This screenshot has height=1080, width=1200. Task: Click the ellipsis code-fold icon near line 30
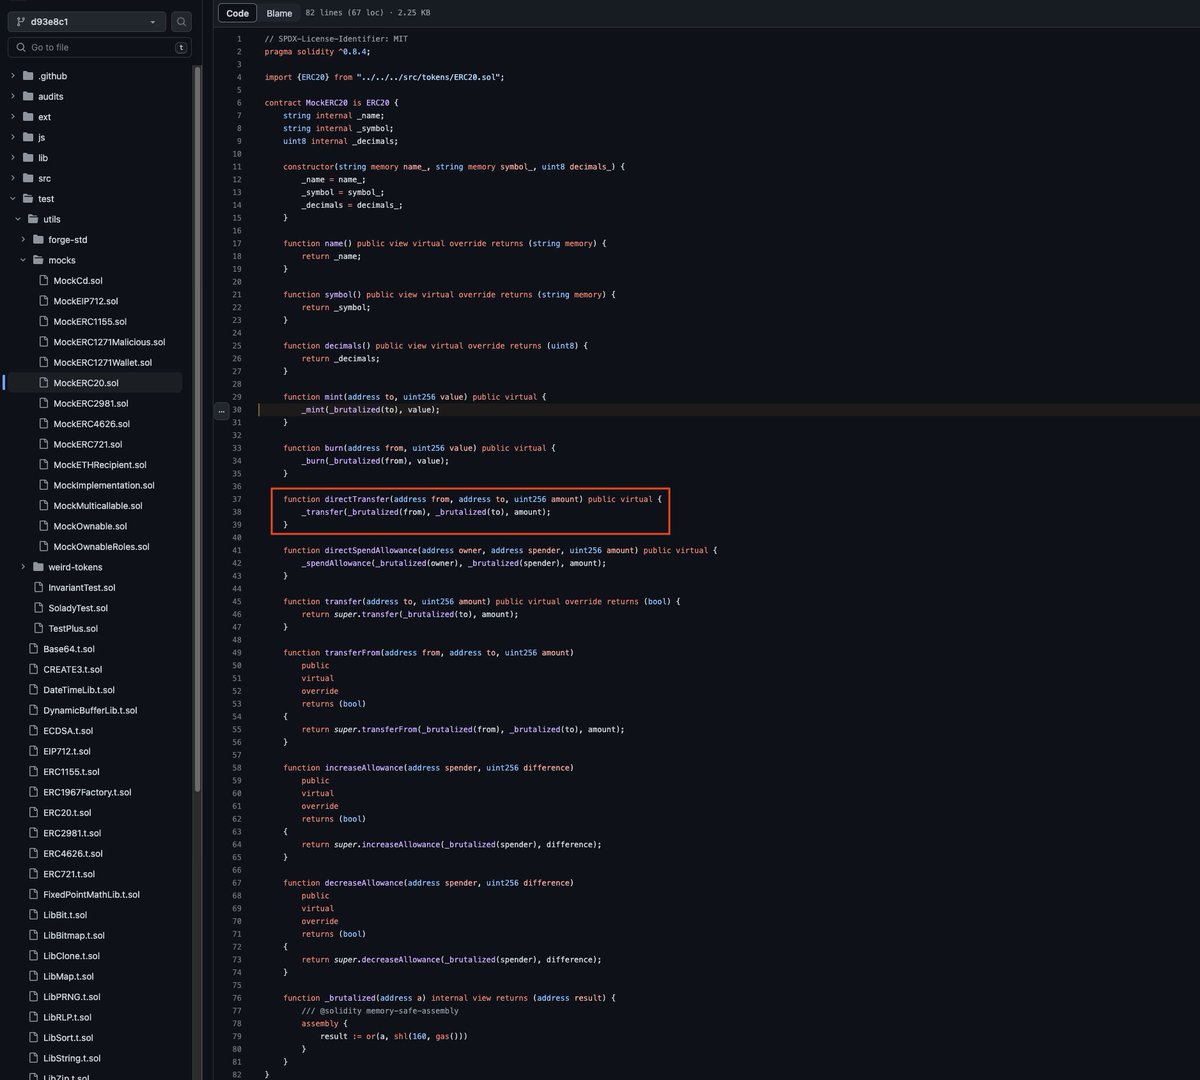(x=220, y=410)
